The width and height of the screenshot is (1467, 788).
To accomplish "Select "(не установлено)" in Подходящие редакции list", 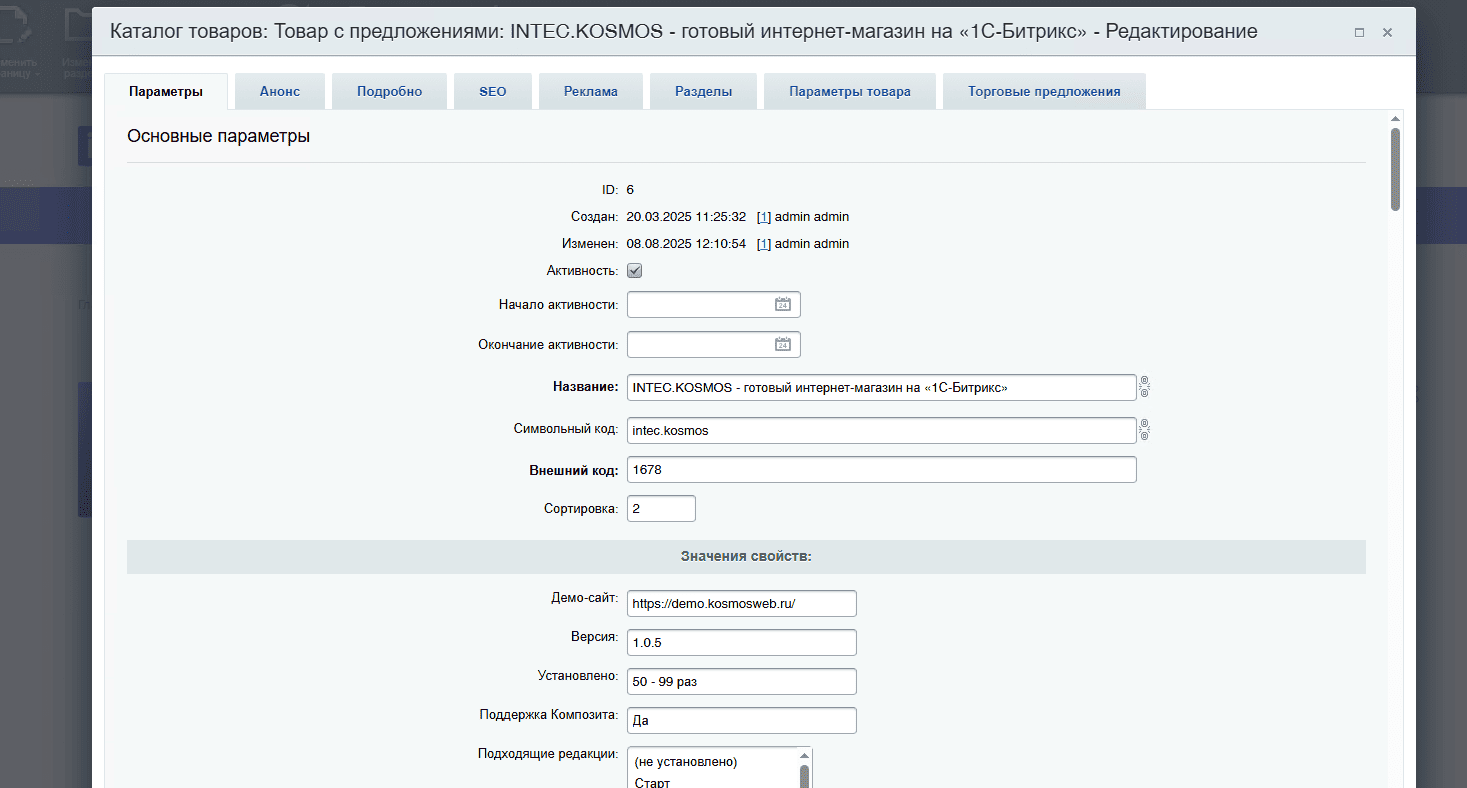I will [x=685, y=762].
